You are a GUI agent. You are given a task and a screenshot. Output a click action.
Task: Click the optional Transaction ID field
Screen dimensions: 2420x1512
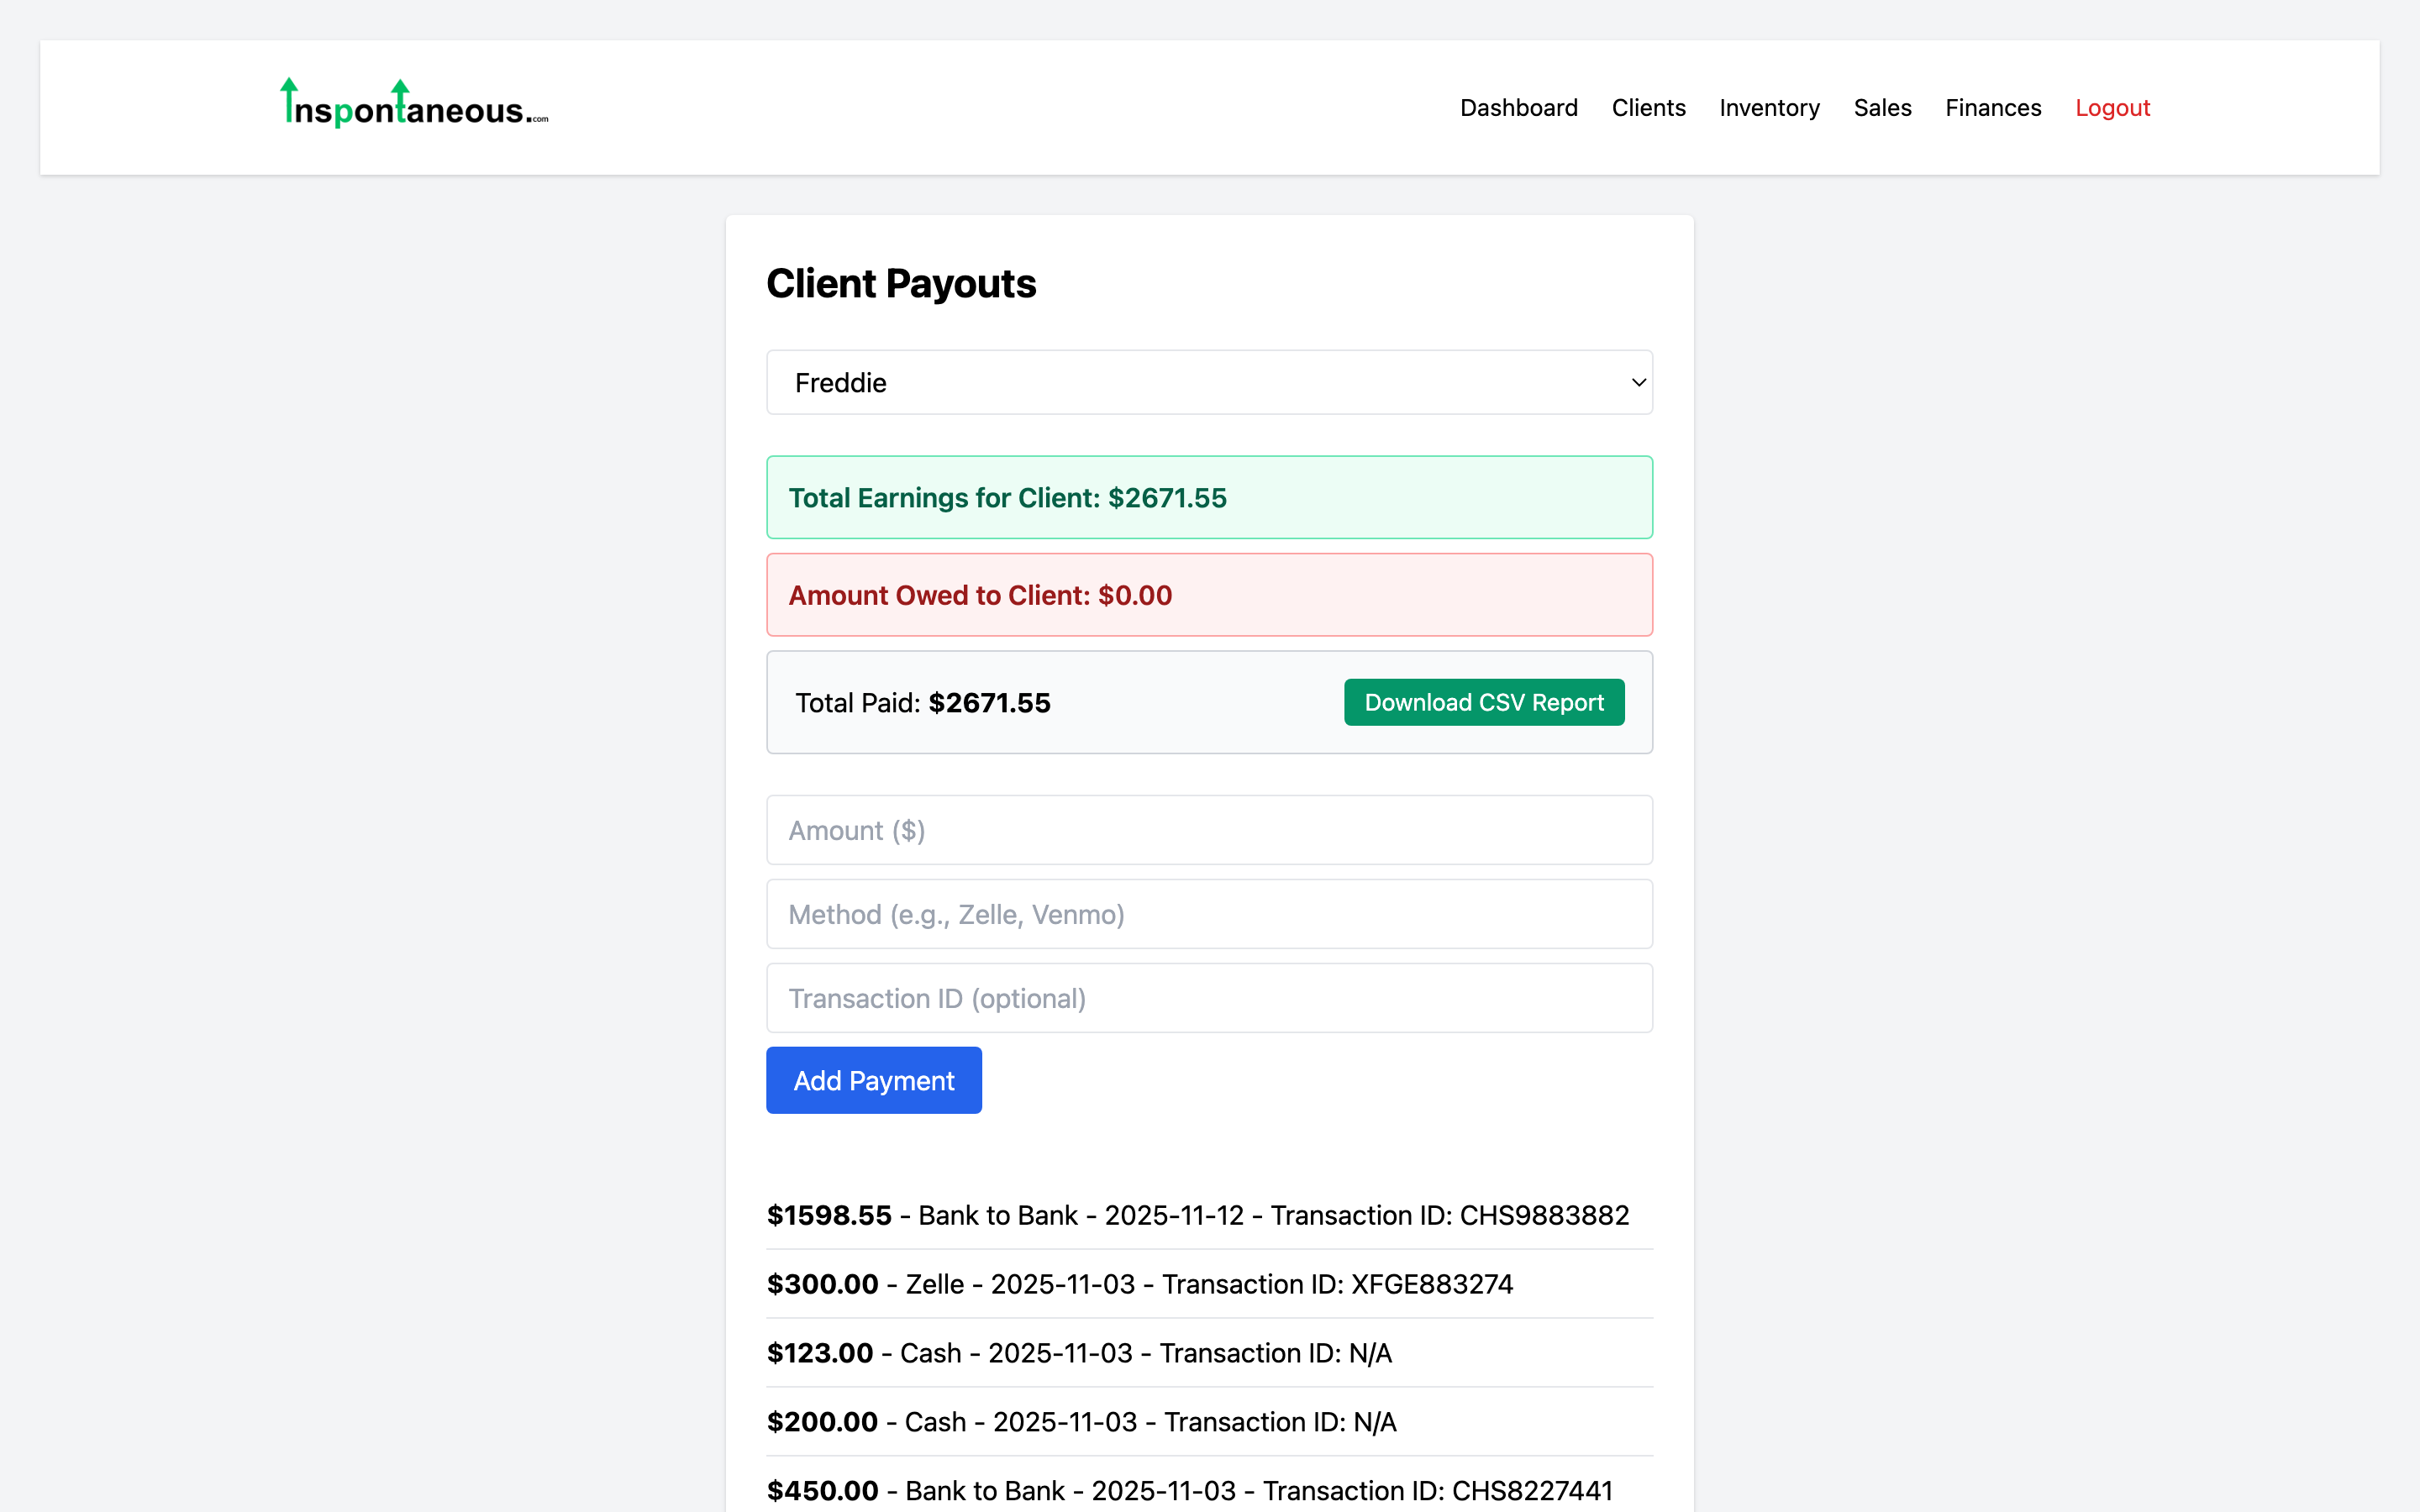[x=1208, y=997]
